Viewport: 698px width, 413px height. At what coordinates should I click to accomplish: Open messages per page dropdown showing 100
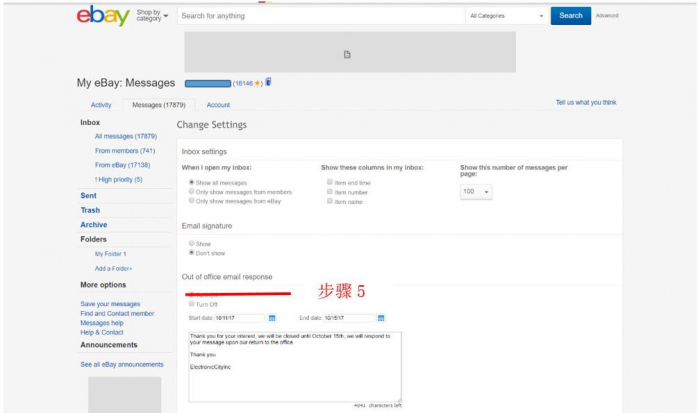(x=476, y=192)
